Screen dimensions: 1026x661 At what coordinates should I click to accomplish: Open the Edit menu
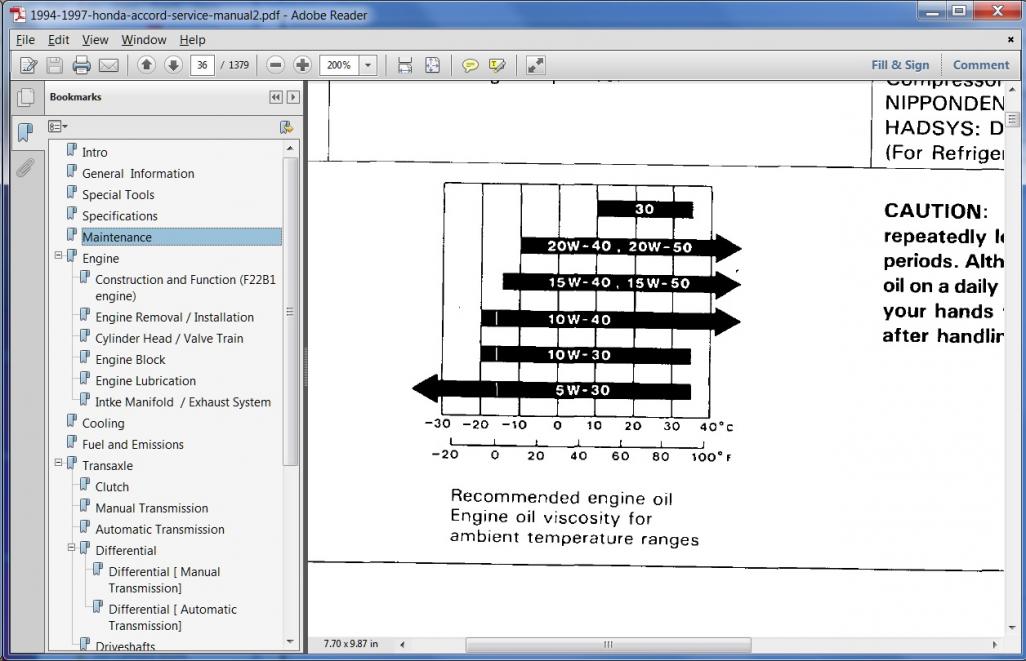58,40
